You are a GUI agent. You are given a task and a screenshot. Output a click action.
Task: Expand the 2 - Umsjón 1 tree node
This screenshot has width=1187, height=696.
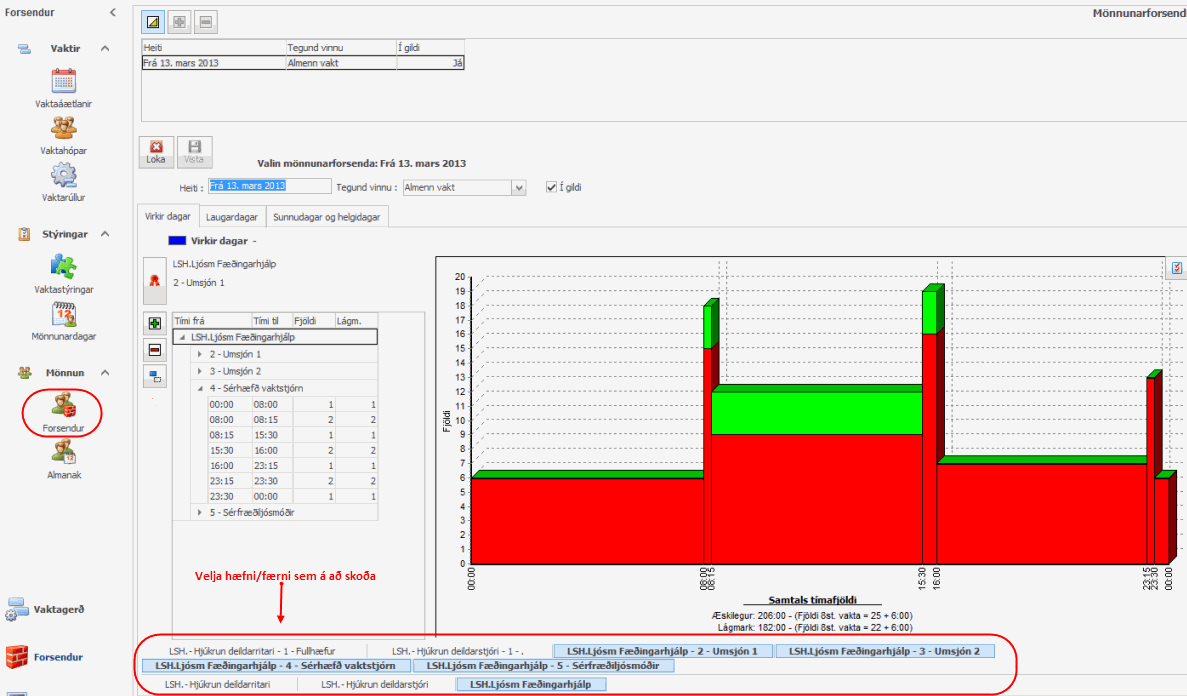point(200,354)
